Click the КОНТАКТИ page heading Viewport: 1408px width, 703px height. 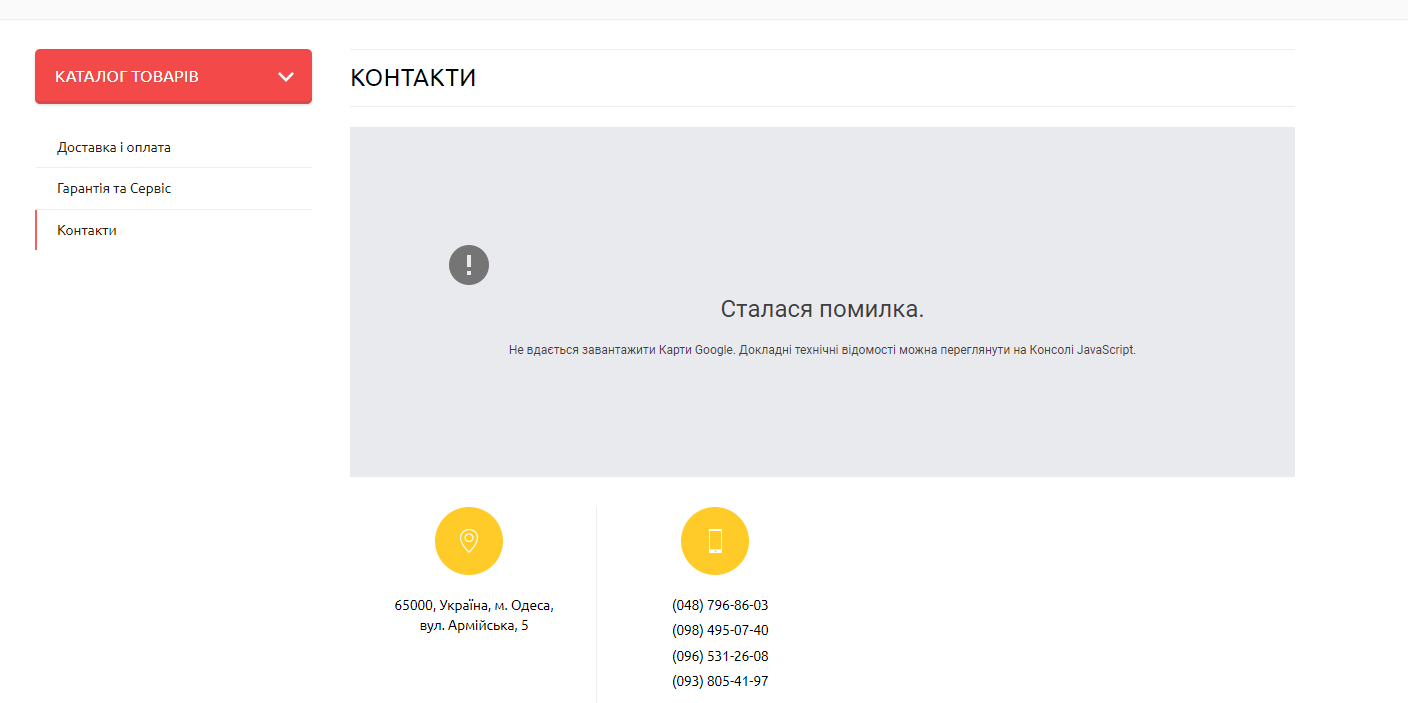(413, 78)
